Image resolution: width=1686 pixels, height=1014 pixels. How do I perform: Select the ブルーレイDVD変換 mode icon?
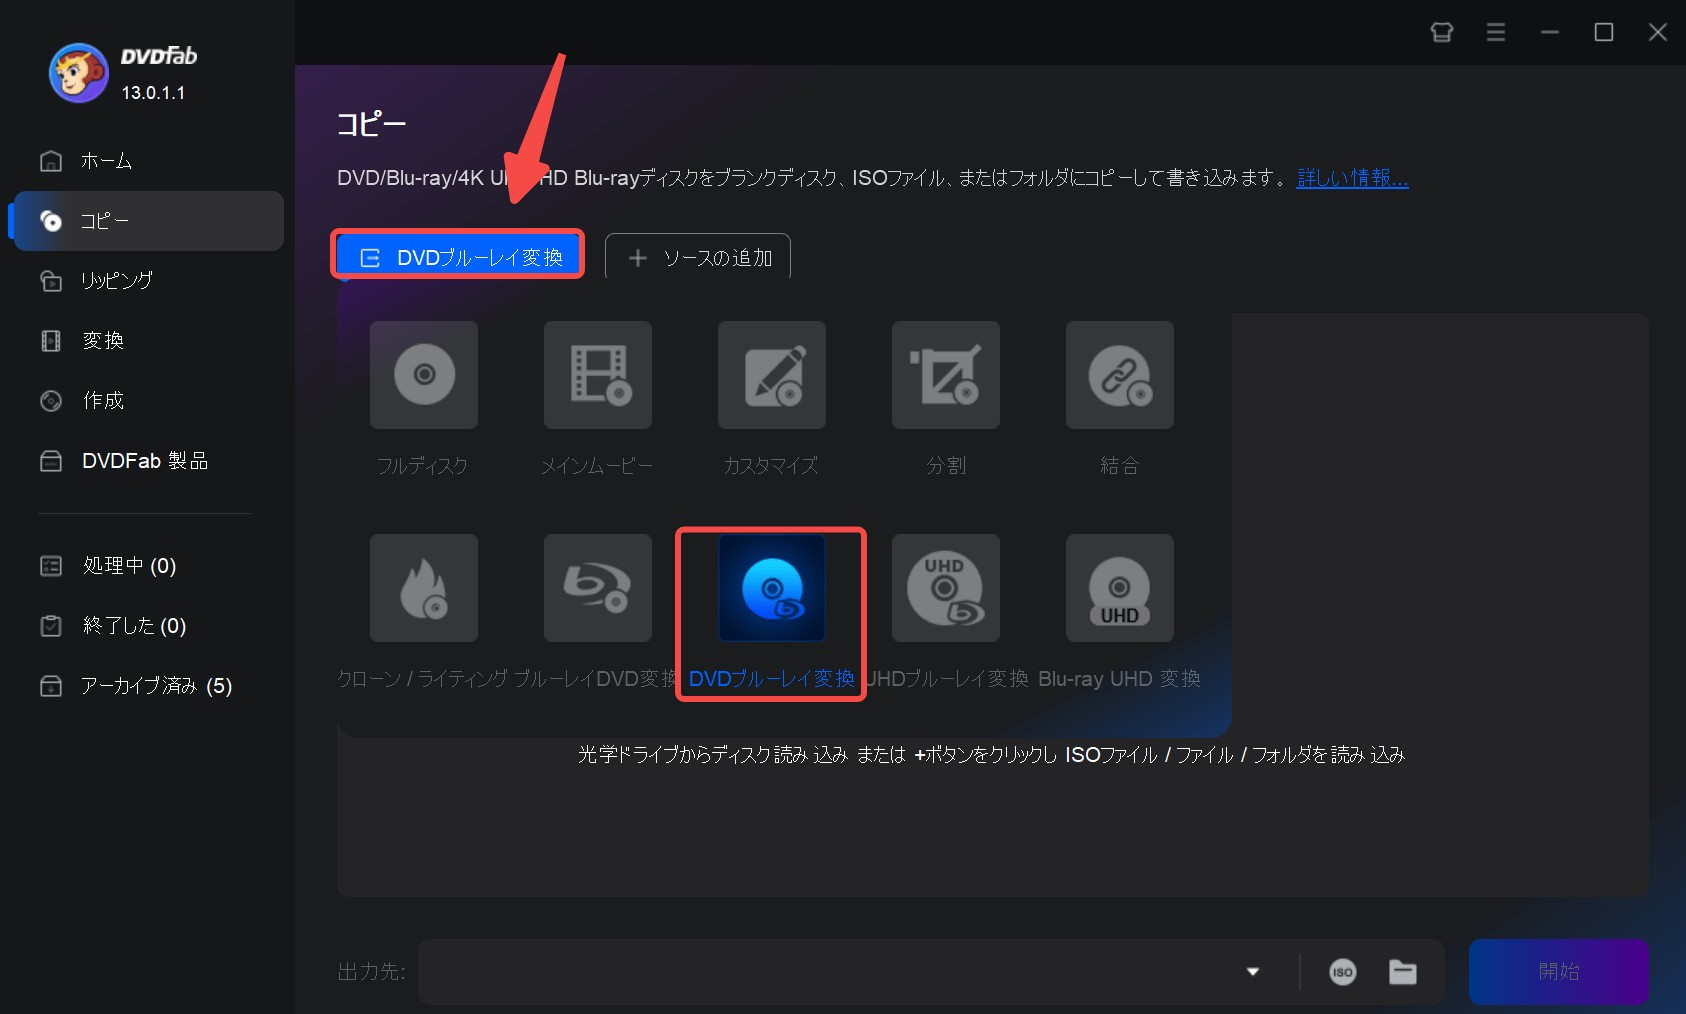click(x=598, y=588)
